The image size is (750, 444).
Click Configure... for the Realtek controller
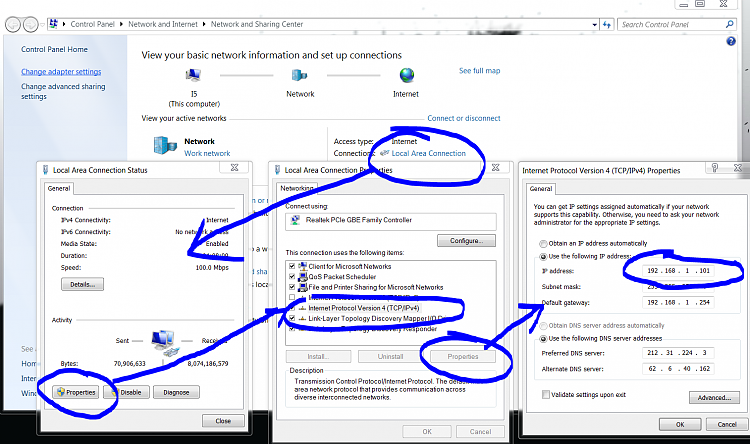pos(466,241)
